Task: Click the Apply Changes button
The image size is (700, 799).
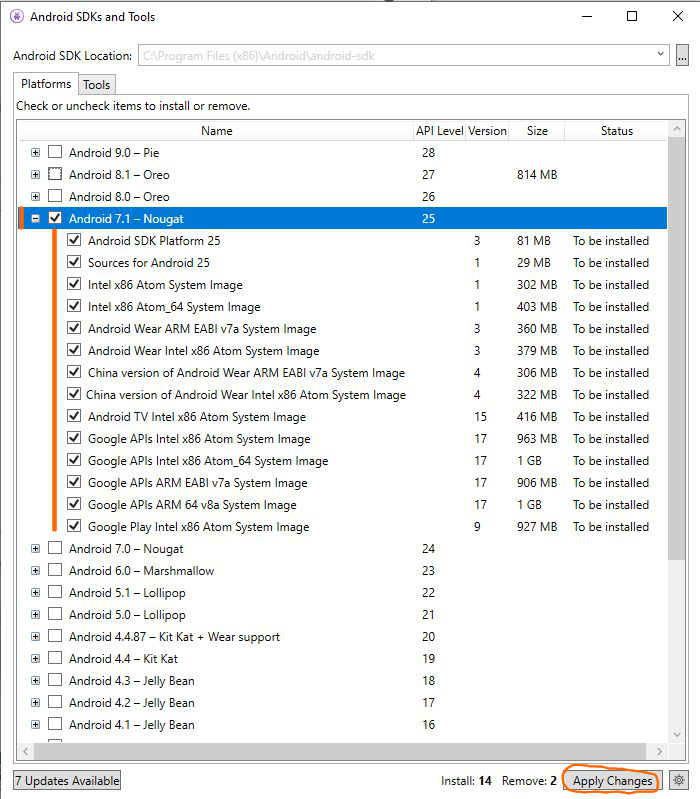Action: pyautogui.click(x=612, y=781)
